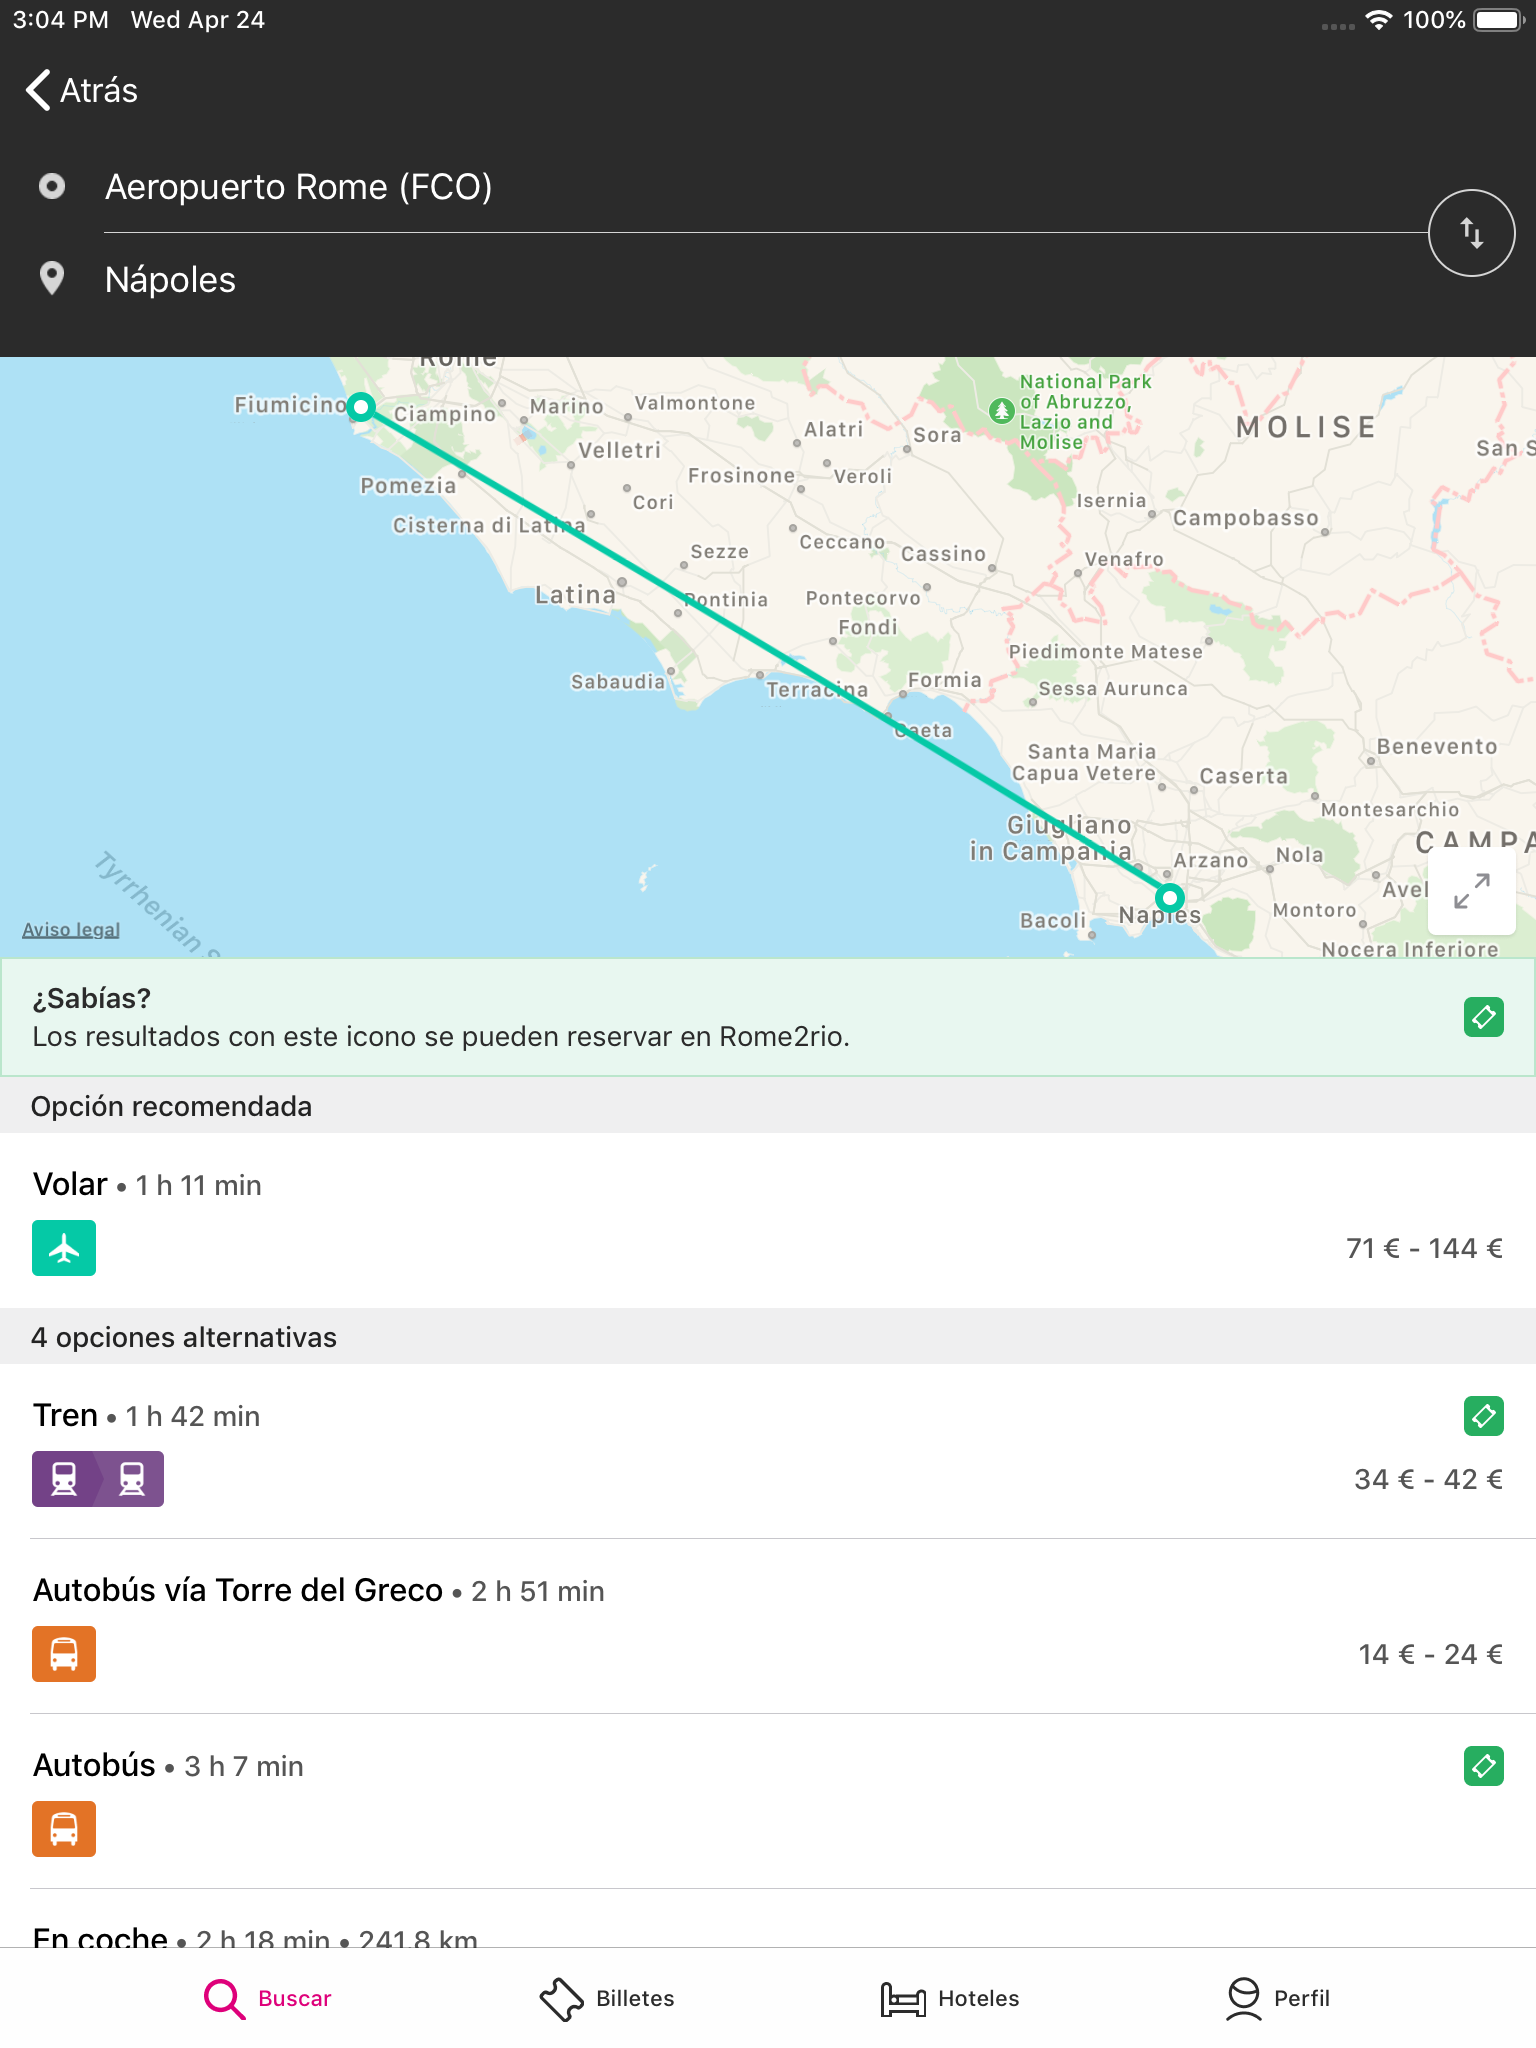
Task: Tap the bookable ticket icon in ¿Sabías? banner
Action: [x=1484, y=1017]
